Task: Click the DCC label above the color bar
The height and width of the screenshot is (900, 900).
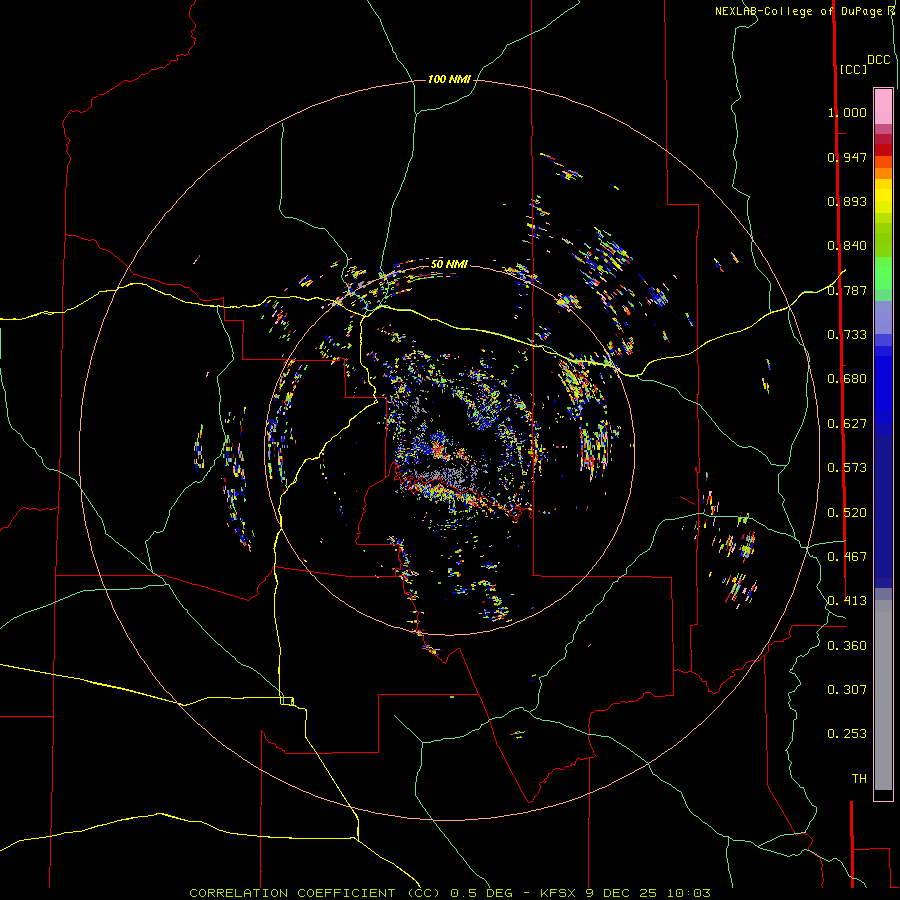Action: click(x=878, y=60)
